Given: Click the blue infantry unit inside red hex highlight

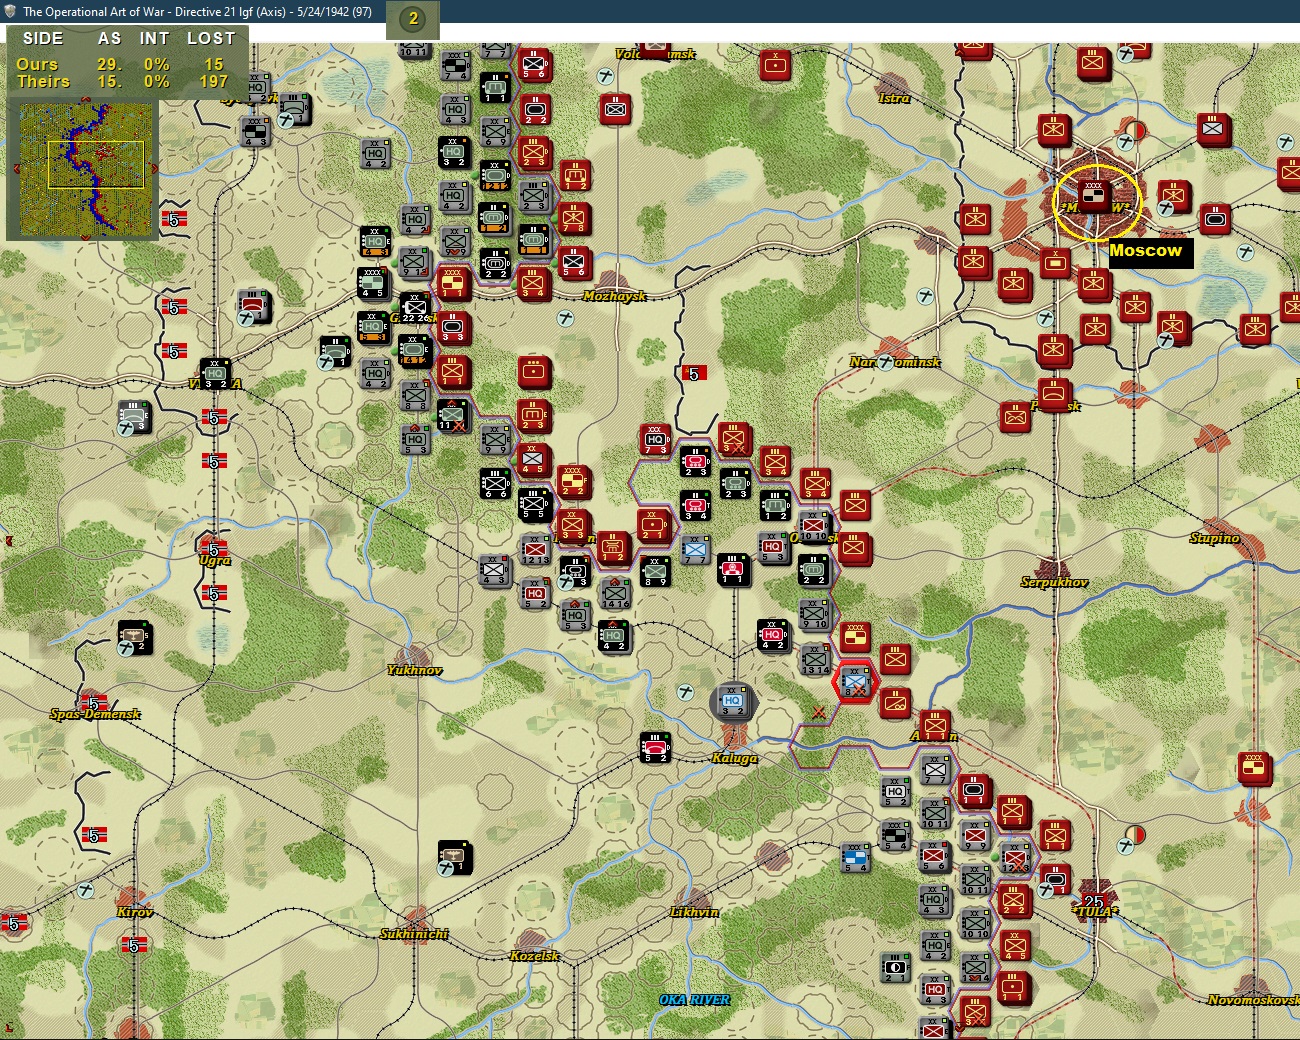Looking at the screenshot, I should tap(855, 682).
